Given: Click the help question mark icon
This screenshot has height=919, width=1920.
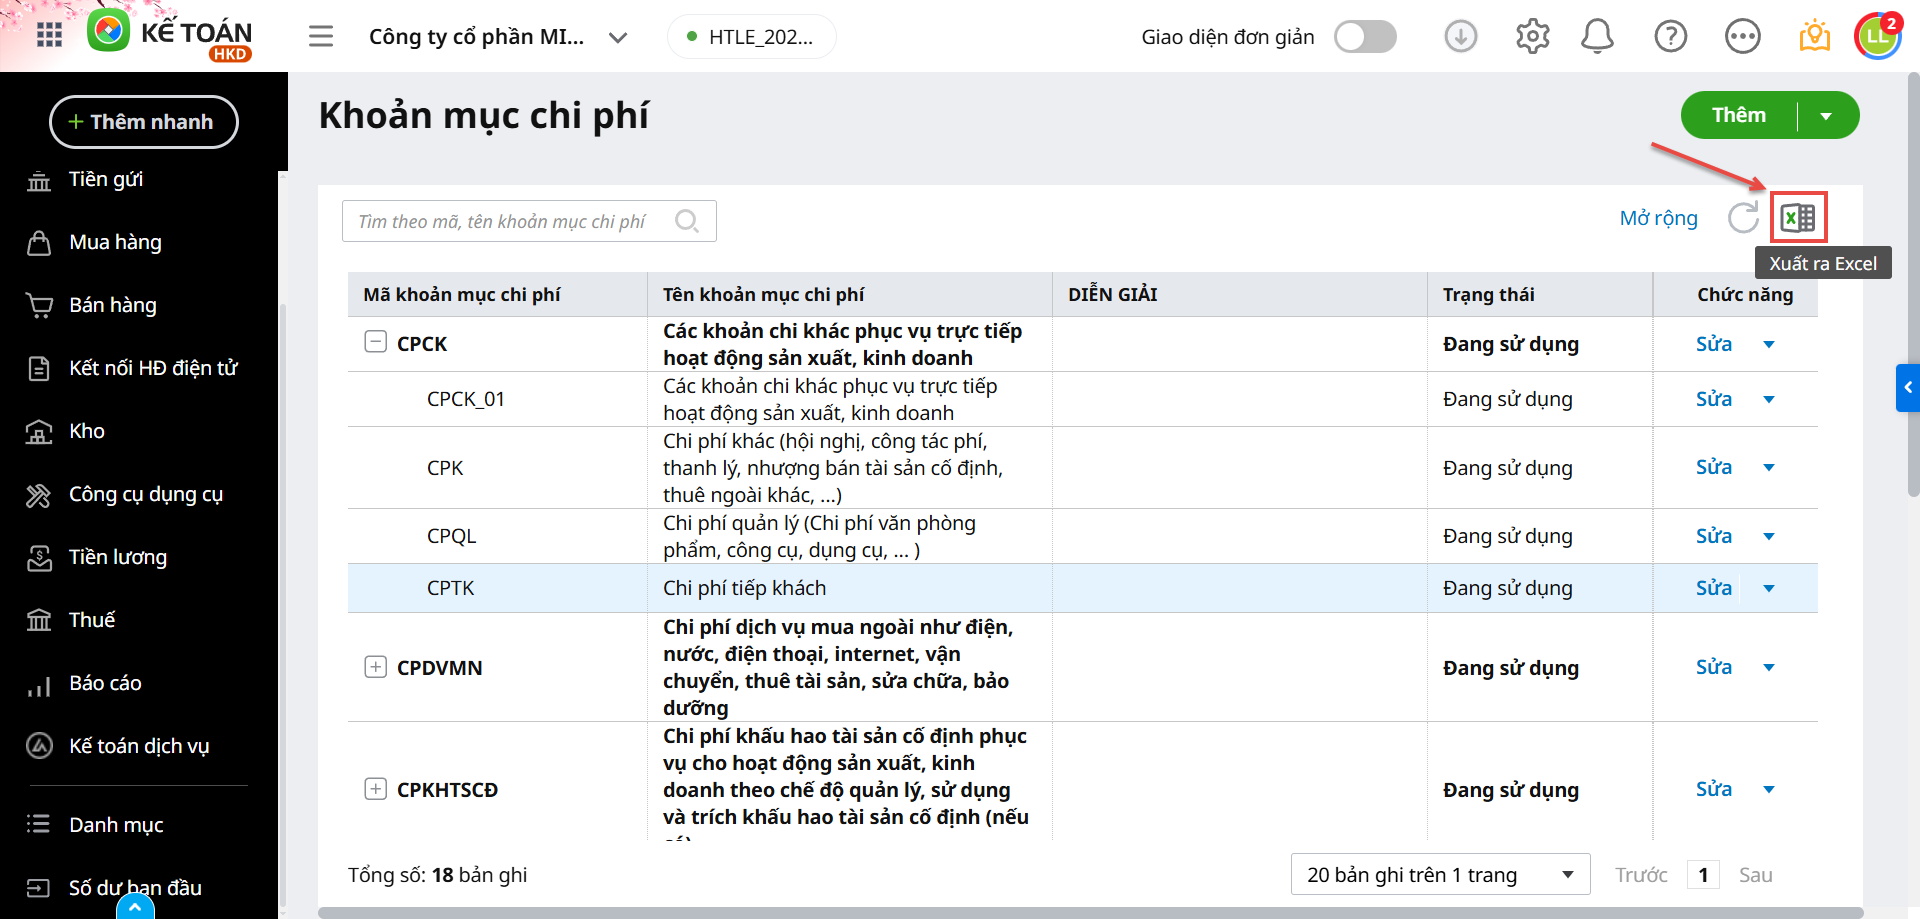Looking at the screenshot, I should pos(1670,37).
